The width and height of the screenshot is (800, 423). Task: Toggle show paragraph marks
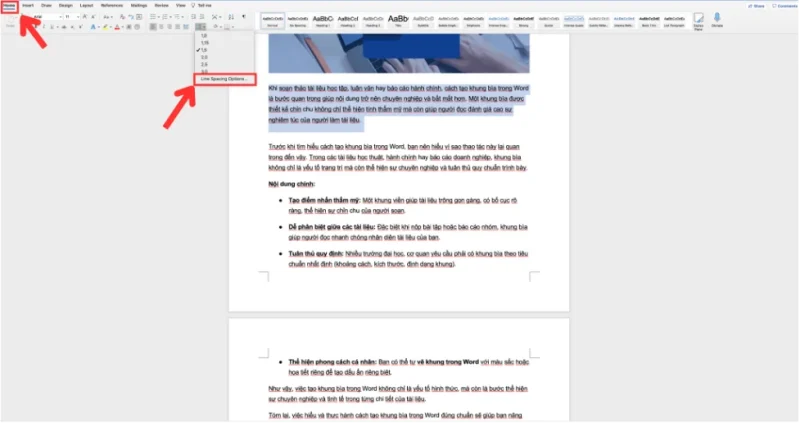[x=243, y=16]
